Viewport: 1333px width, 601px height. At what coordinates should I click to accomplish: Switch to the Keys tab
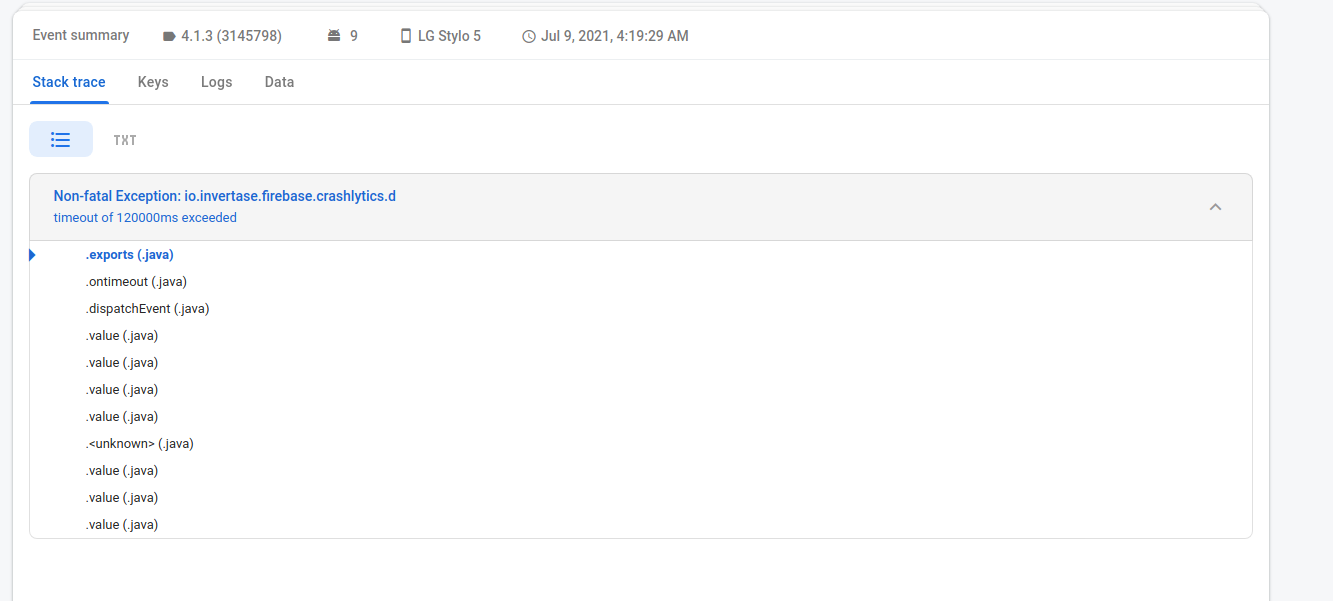pos(152,81)
